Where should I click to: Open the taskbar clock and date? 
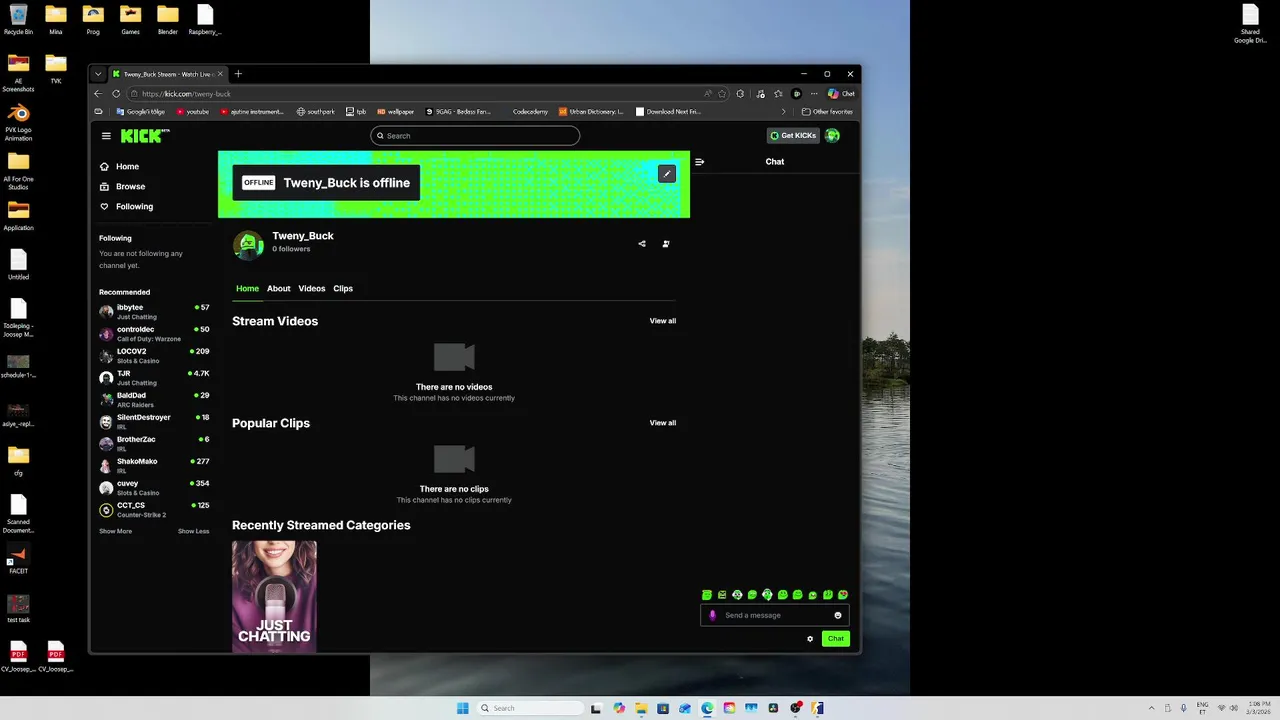pos(1259,708)
